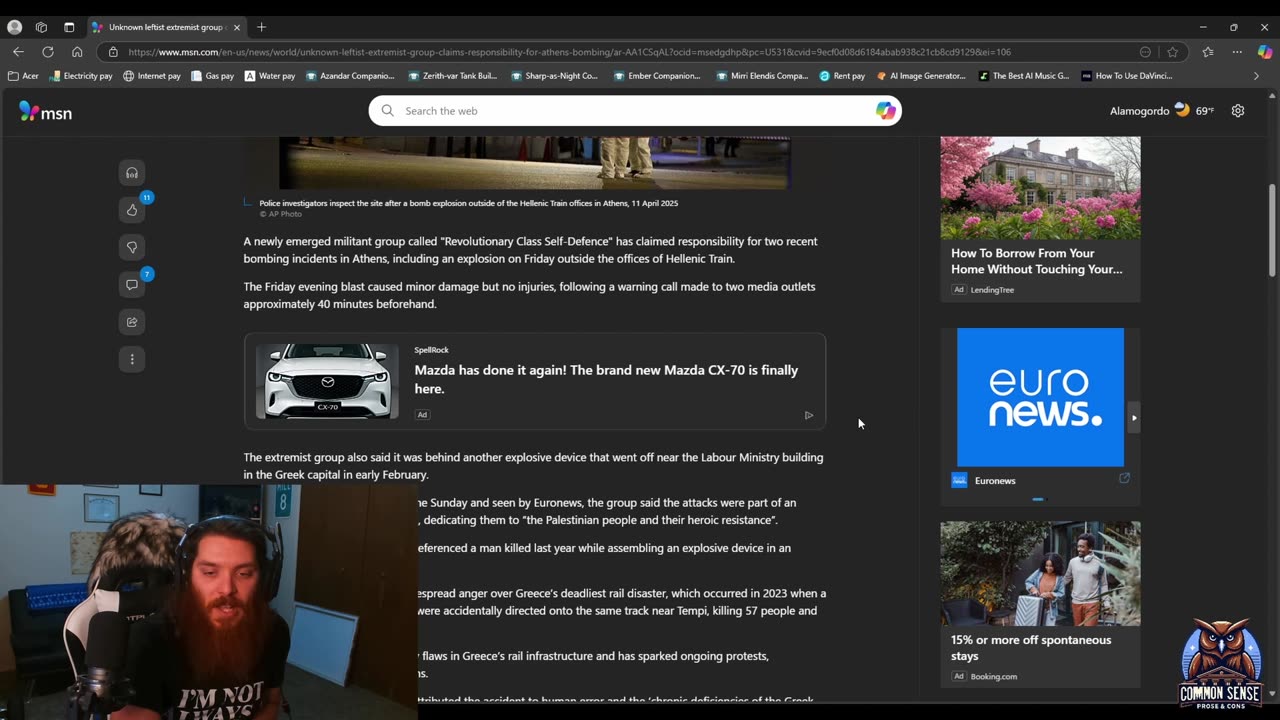Advance the Euronews carousel with next arrow
Image resolution: width=1280 pixels, height=720 pixels.
coord(1133,417)
